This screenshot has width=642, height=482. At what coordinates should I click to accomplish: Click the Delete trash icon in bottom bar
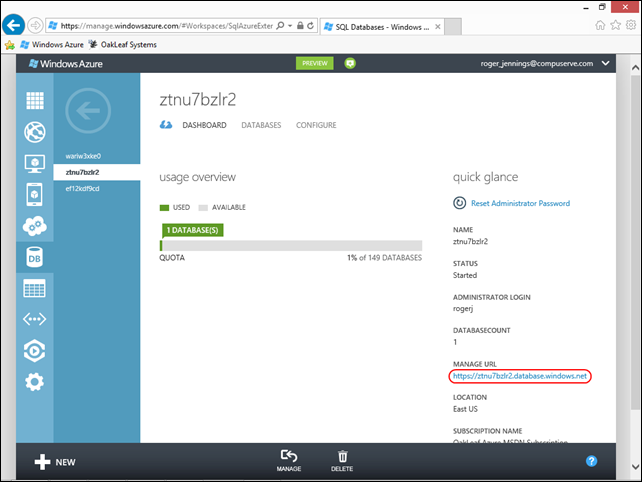(342, 461)
